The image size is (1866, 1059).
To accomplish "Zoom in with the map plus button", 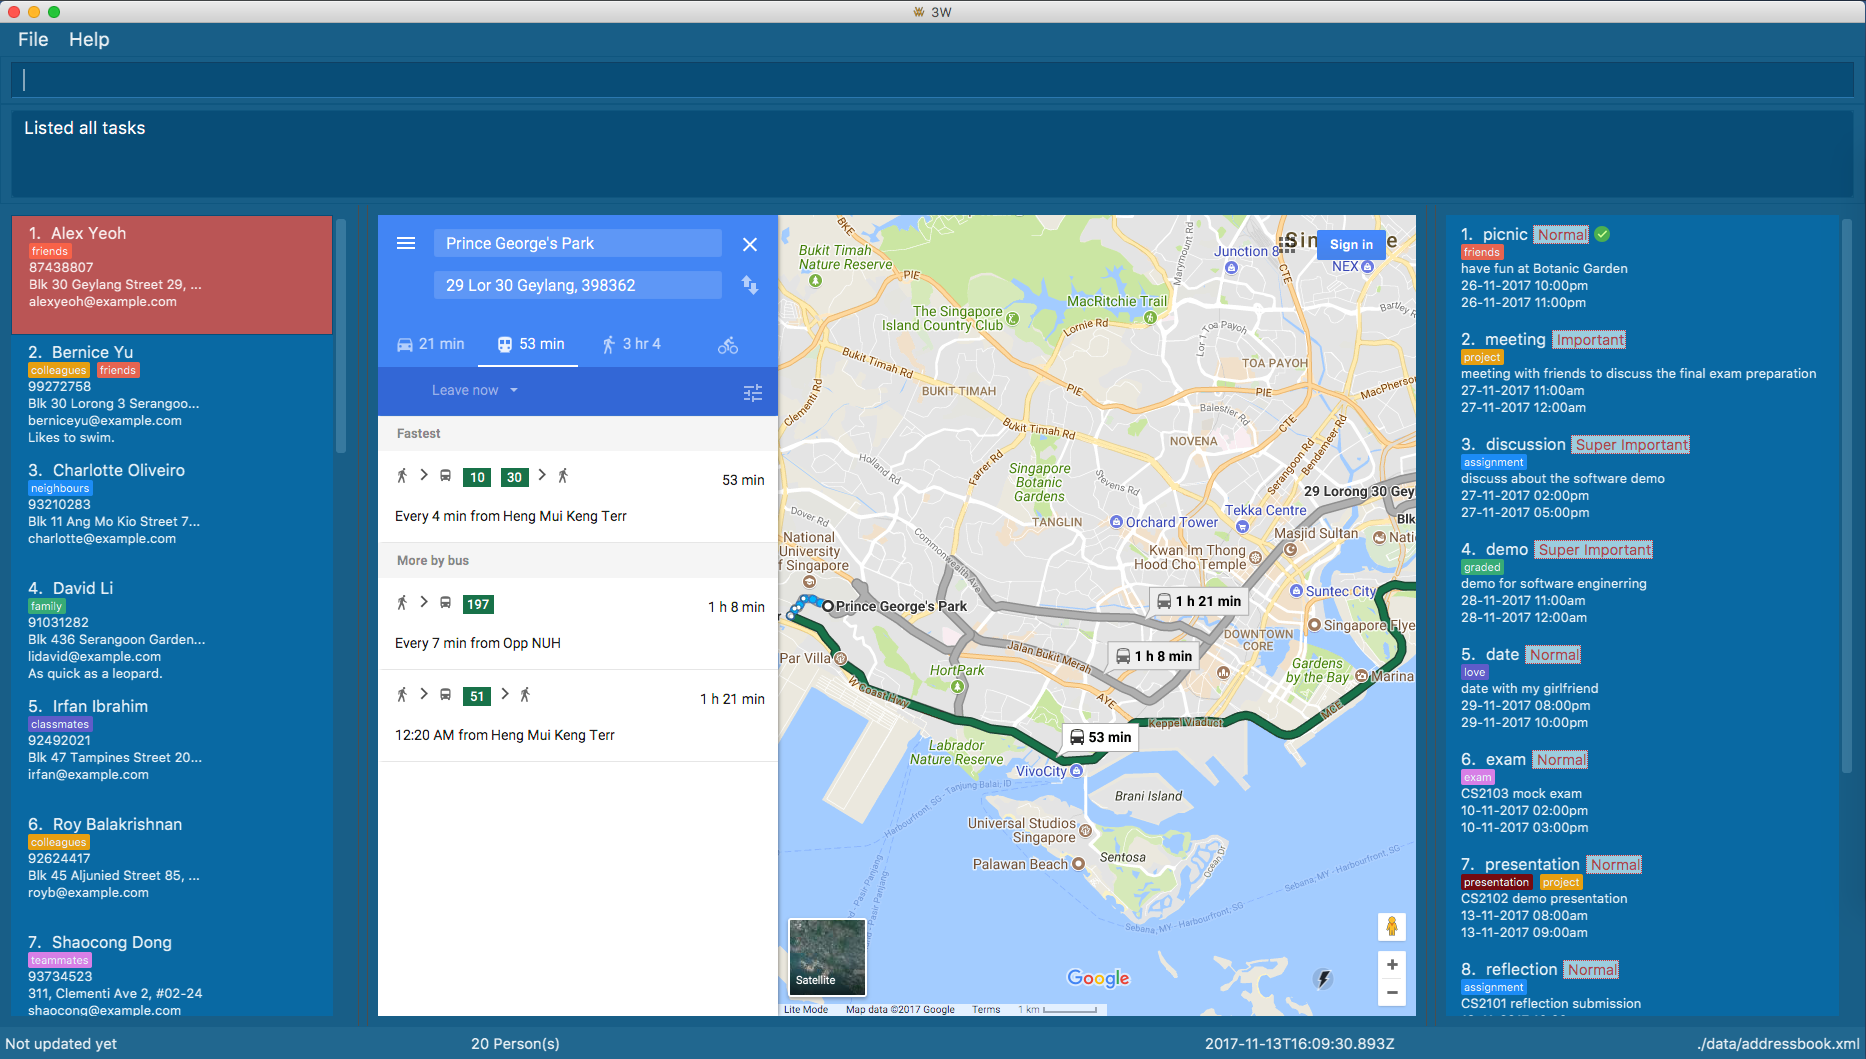I will point(1392,965).
